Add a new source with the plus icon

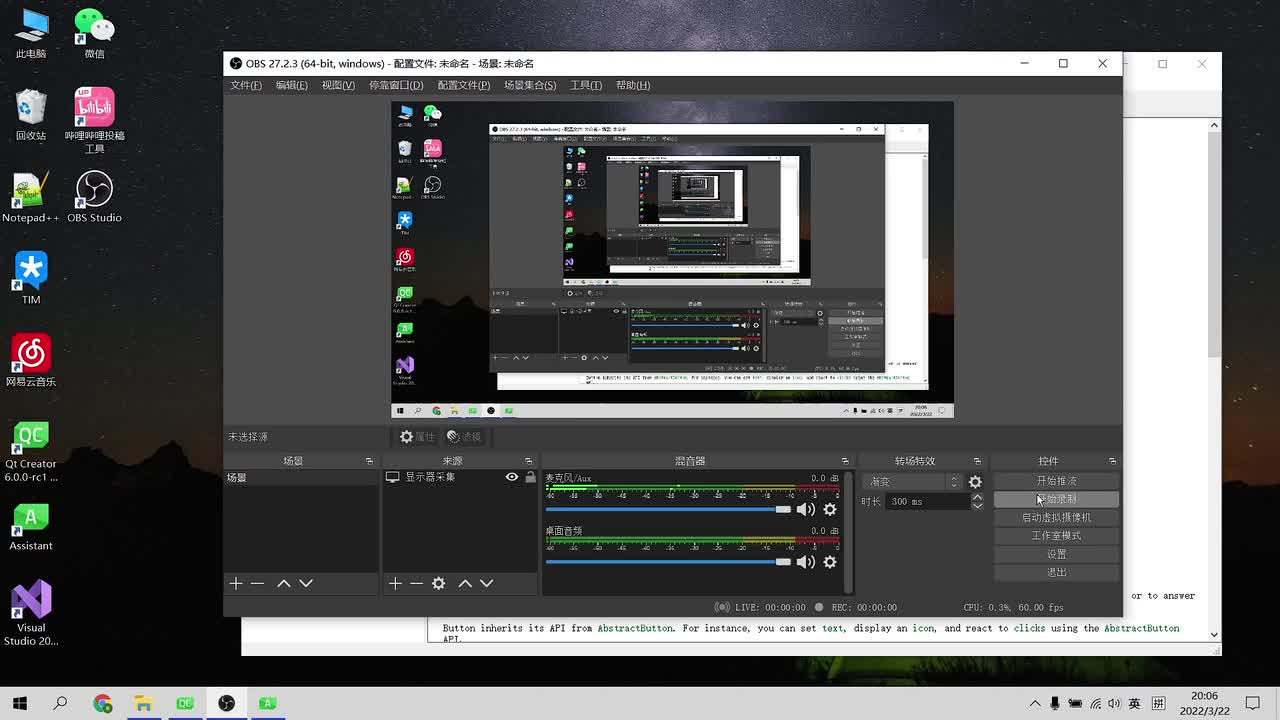coord(395,583)
